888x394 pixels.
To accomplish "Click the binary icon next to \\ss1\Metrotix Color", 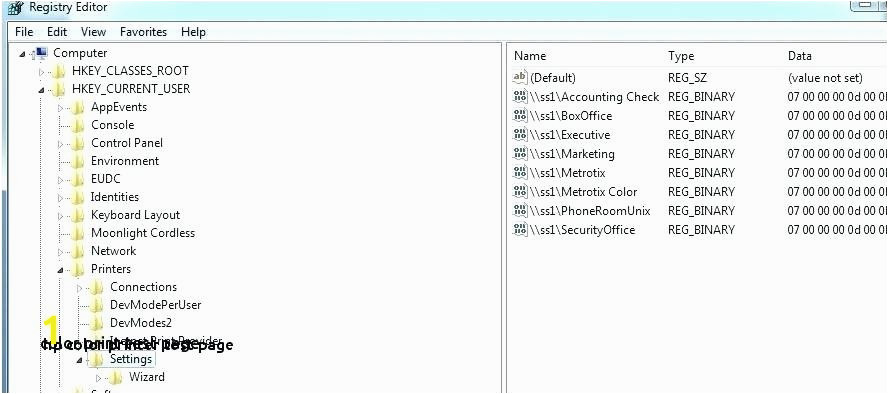I will 519,192.
